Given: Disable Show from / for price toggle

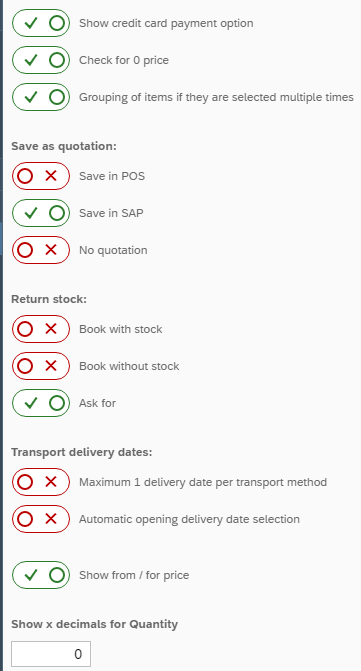Looking at the screenshot, I should pos(41,575).
